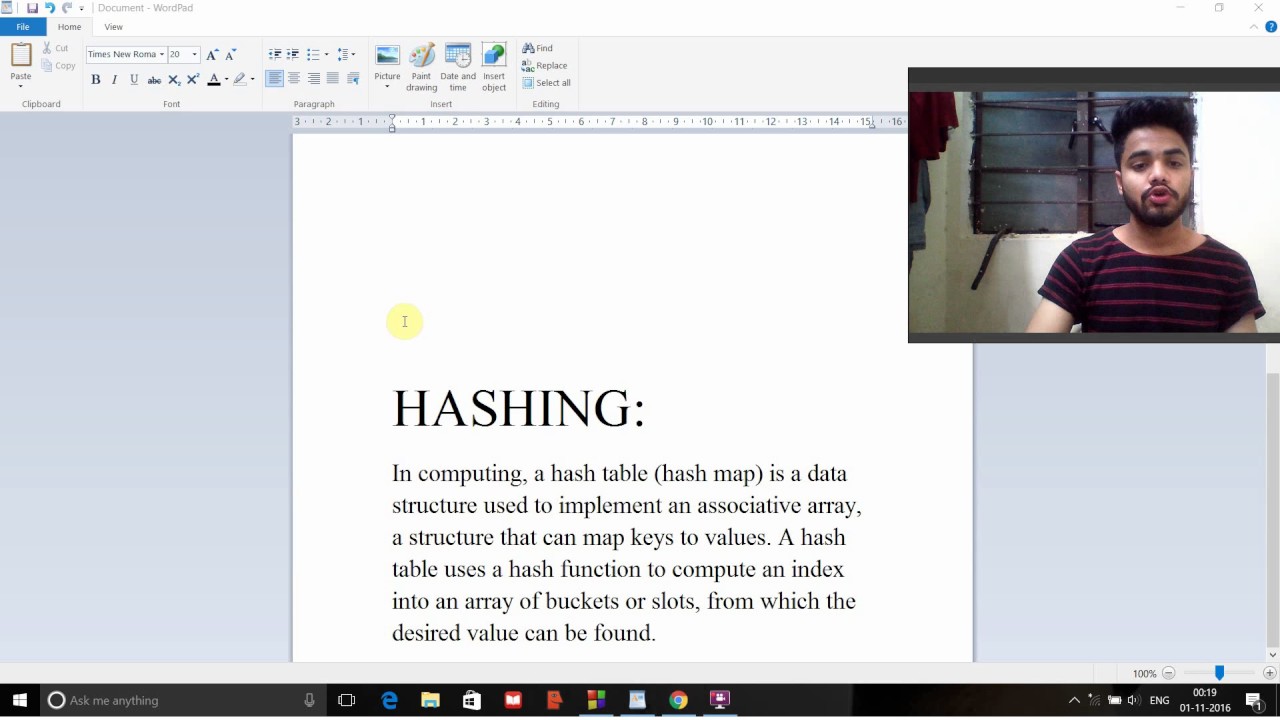Click the Cortana search box
The width and height of the screenshot is (1280, 720).
pos(182,700)
